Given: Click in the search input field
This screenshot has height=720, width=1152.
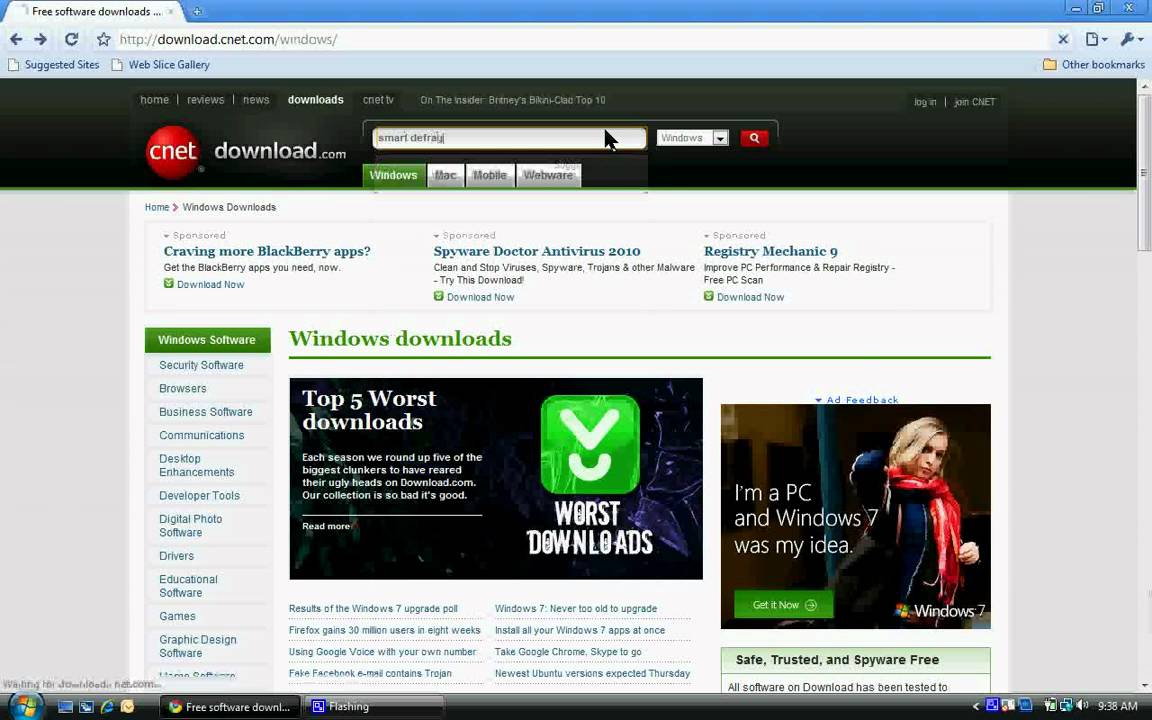Looking at the screenshot, I should [x=509, y=137].
